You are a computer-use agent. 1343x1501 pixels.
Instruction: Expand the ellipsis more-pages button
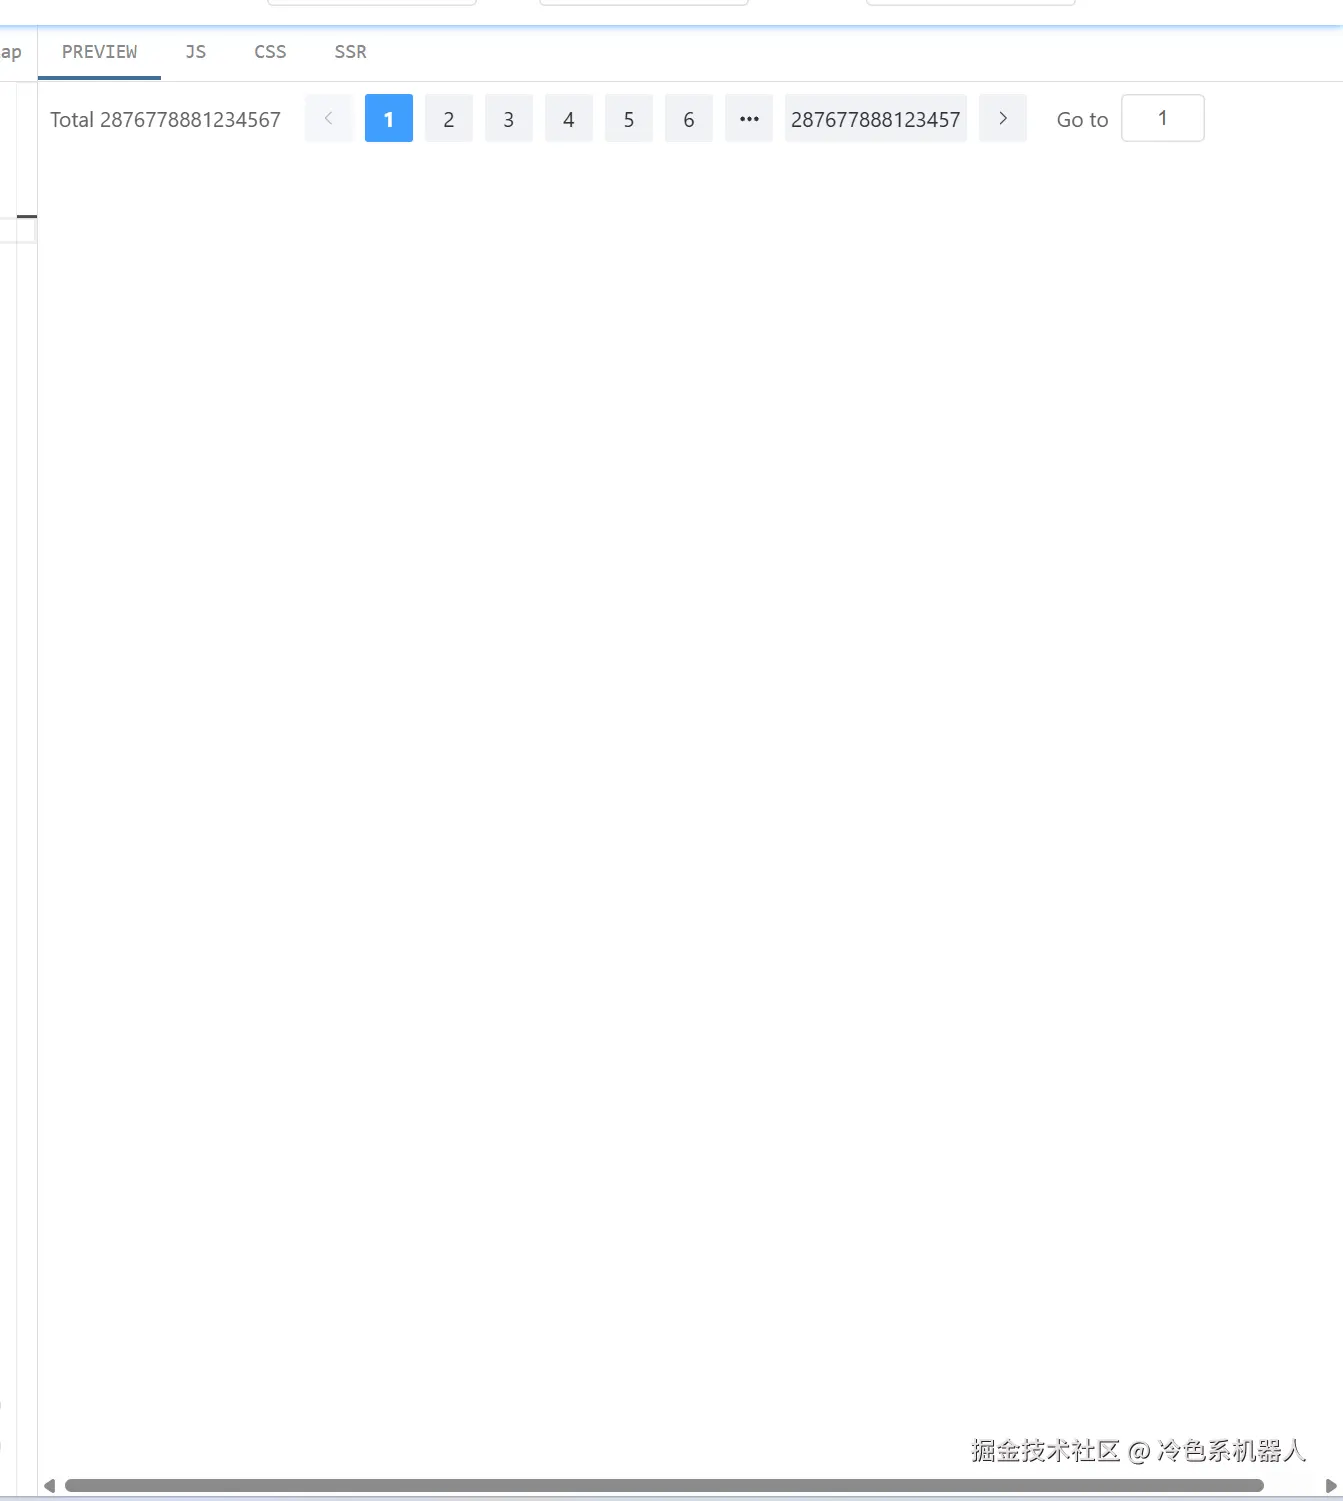[x=748, y=119]
